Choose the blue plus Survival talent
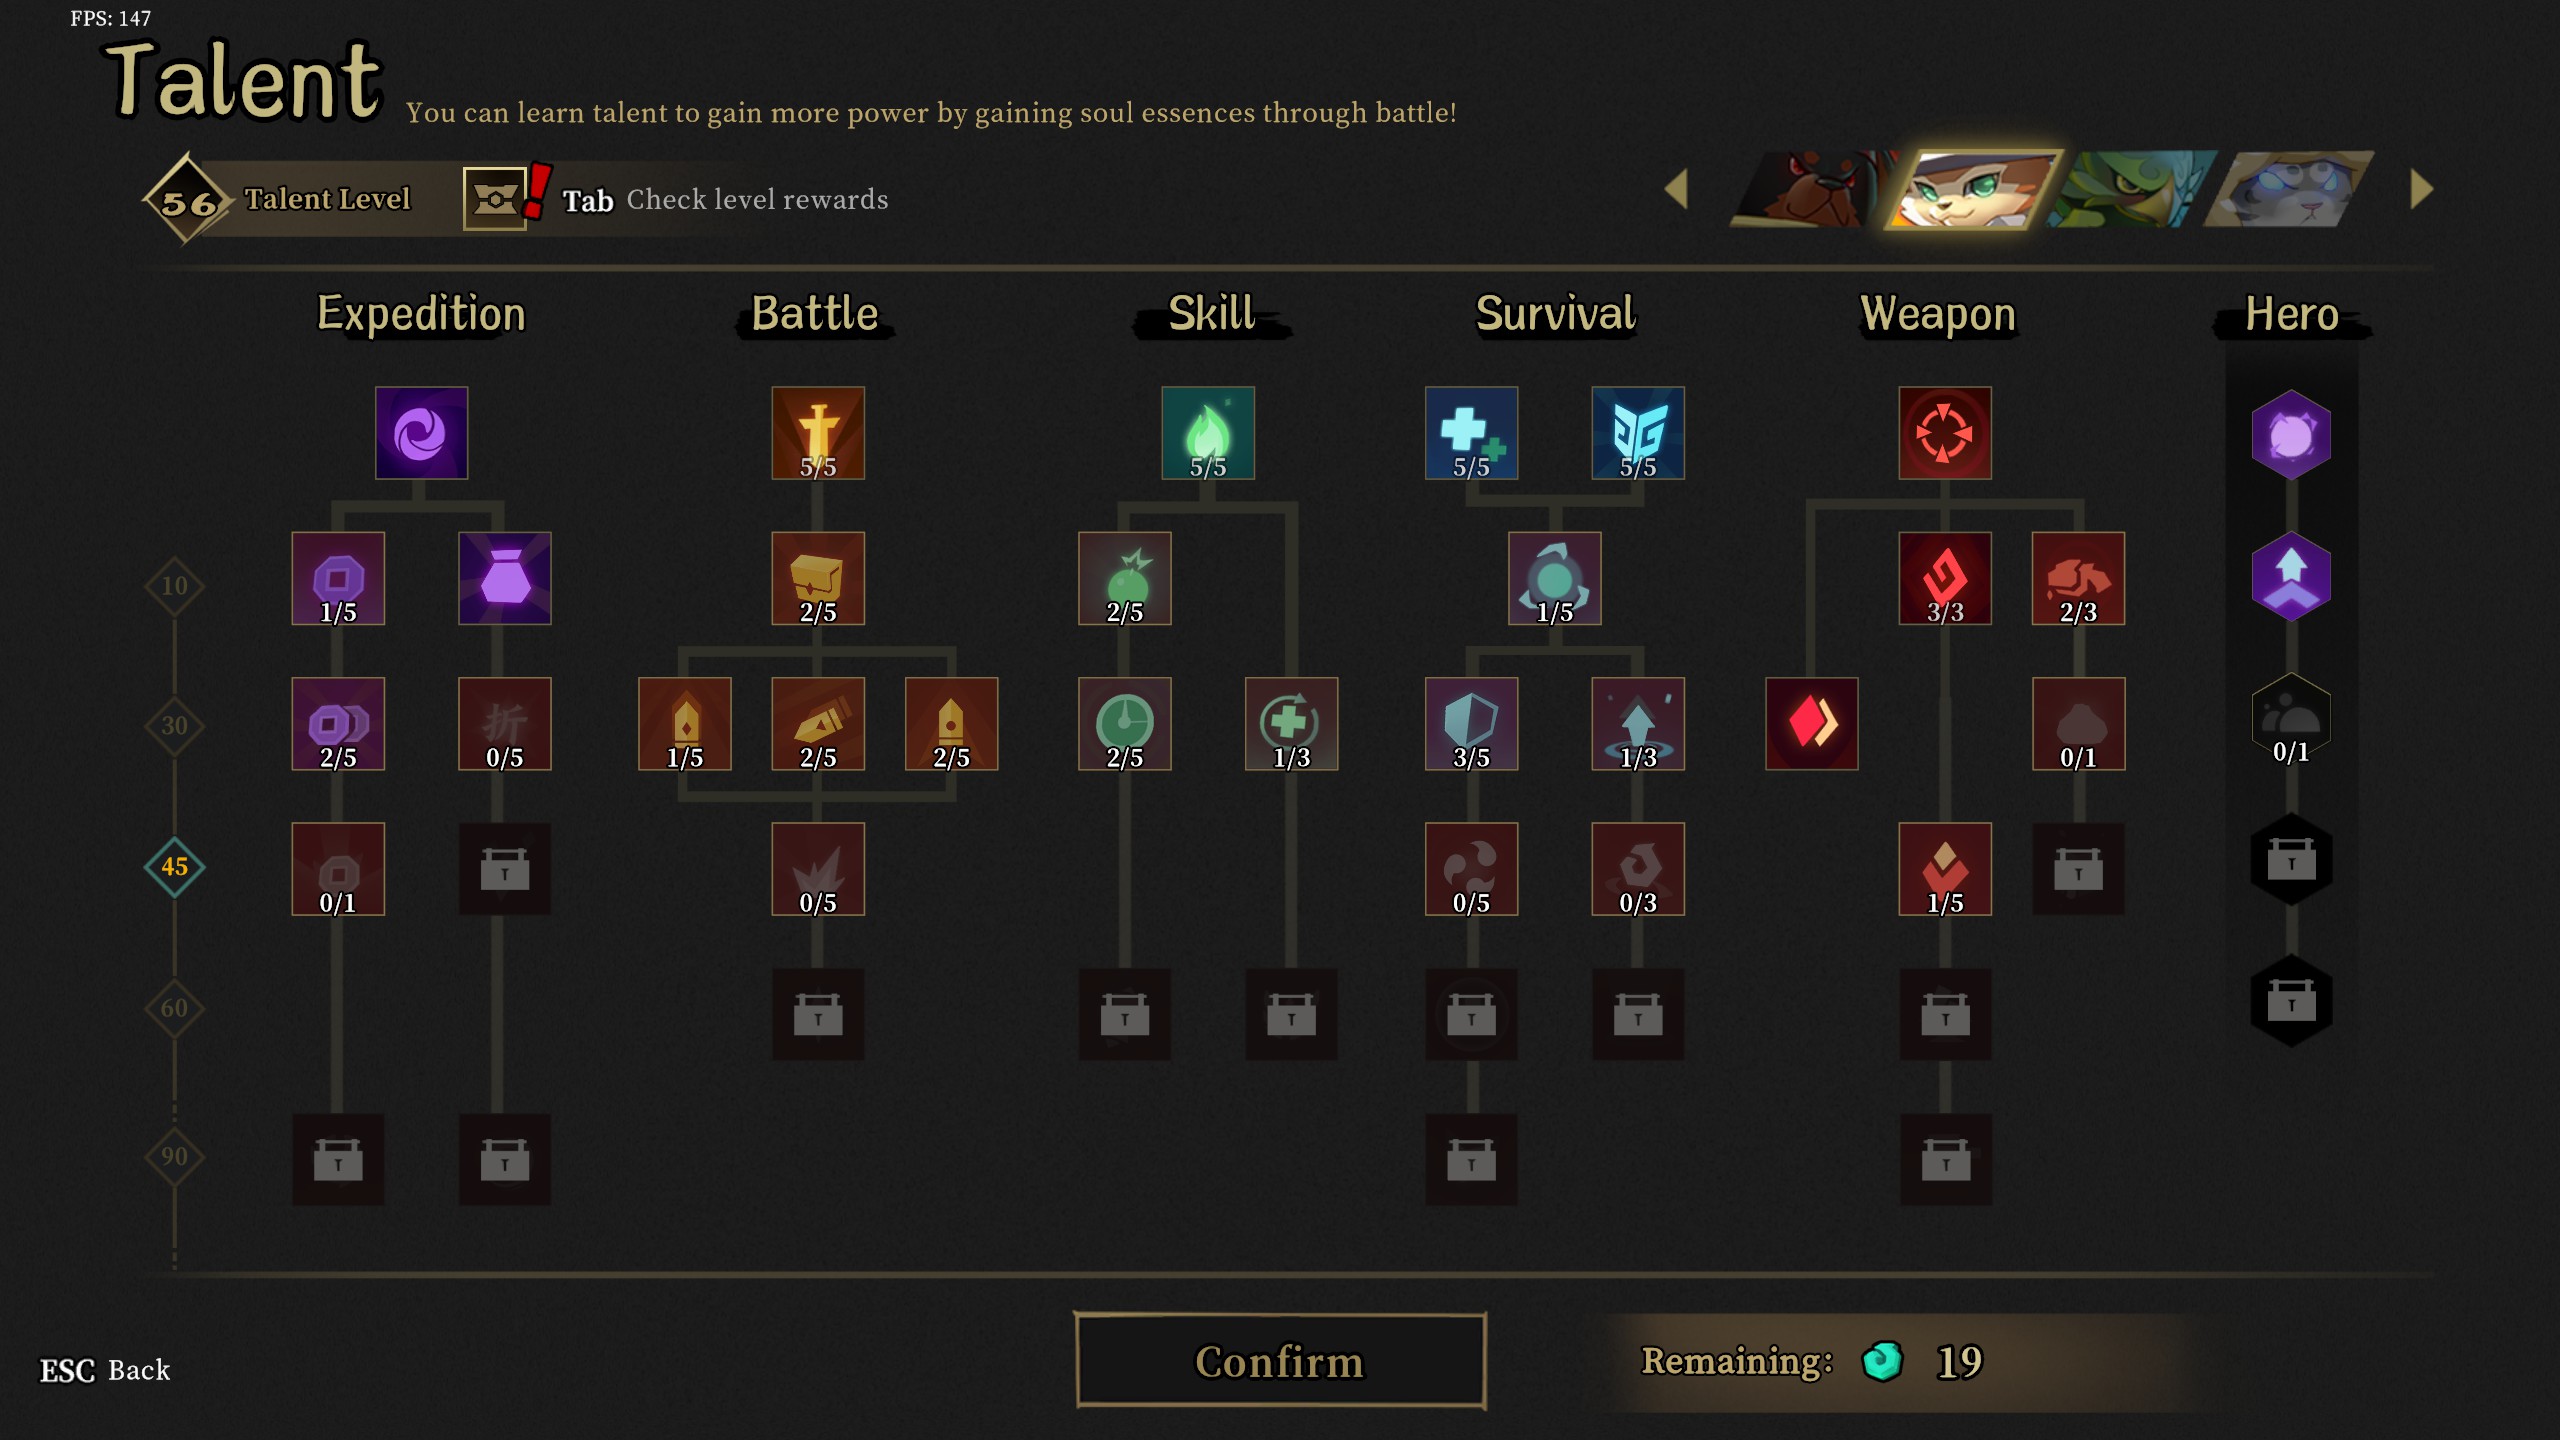This screenshot has width=2560, height=1440. pyautogui.click(x=1471, y=433)
